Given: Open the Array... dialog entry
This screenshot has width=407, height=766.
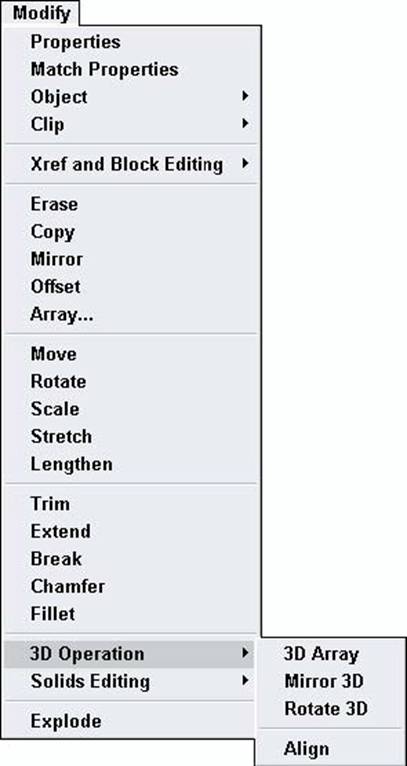Looking at the screenshot, I should coord(130,314).
